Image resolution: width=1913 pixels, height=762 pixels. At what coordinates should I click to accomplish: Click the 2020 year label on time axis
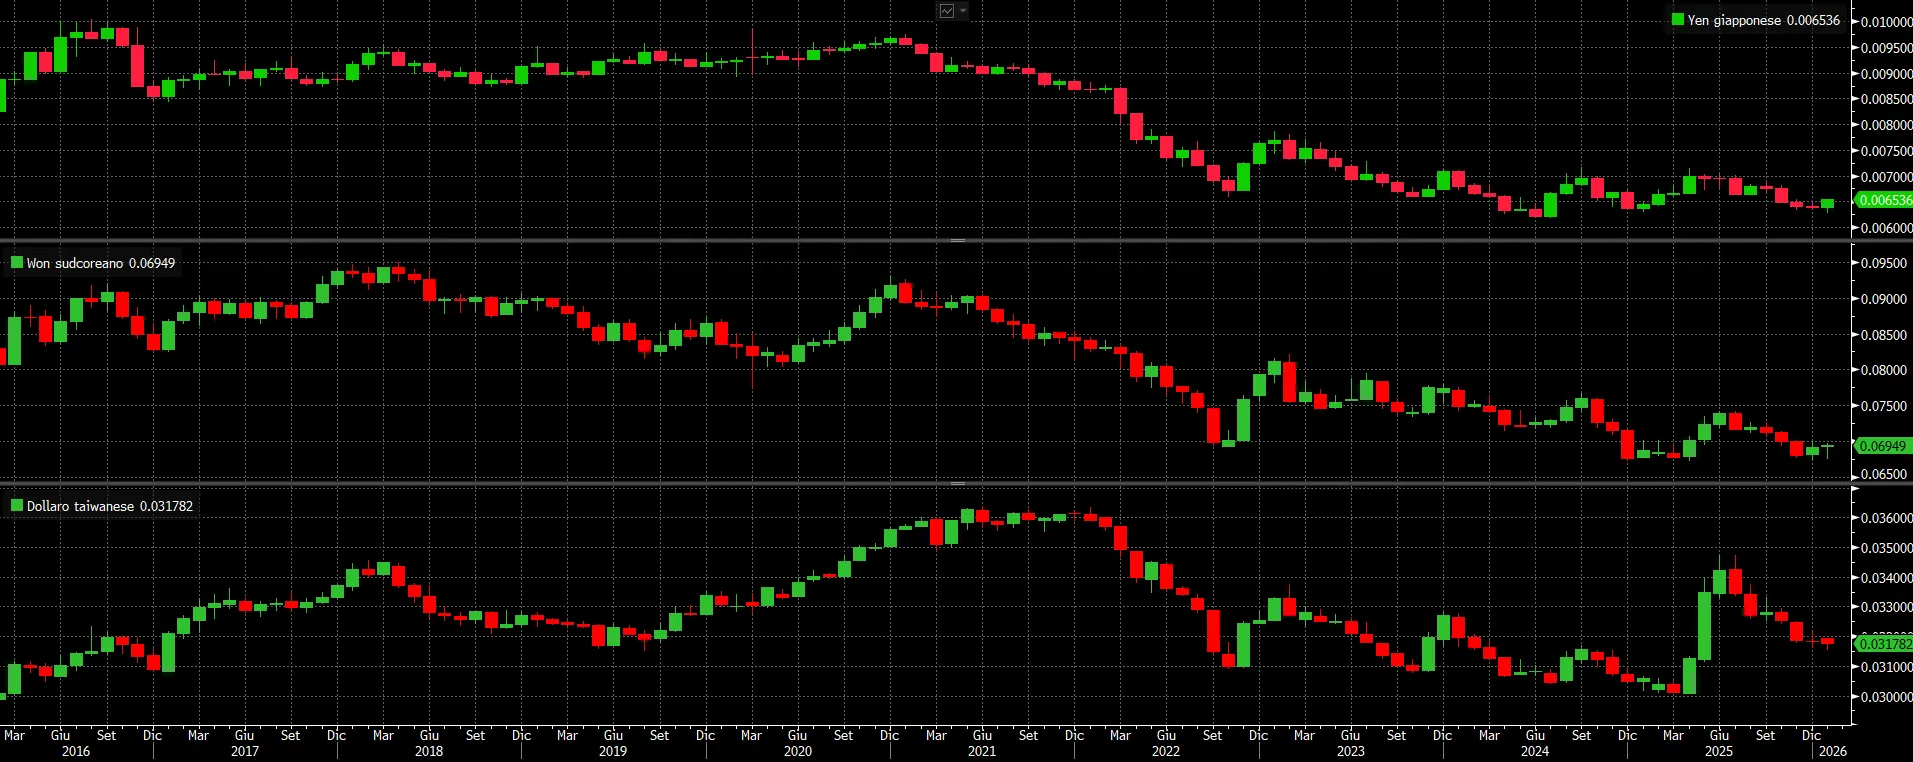click(797, 751)
